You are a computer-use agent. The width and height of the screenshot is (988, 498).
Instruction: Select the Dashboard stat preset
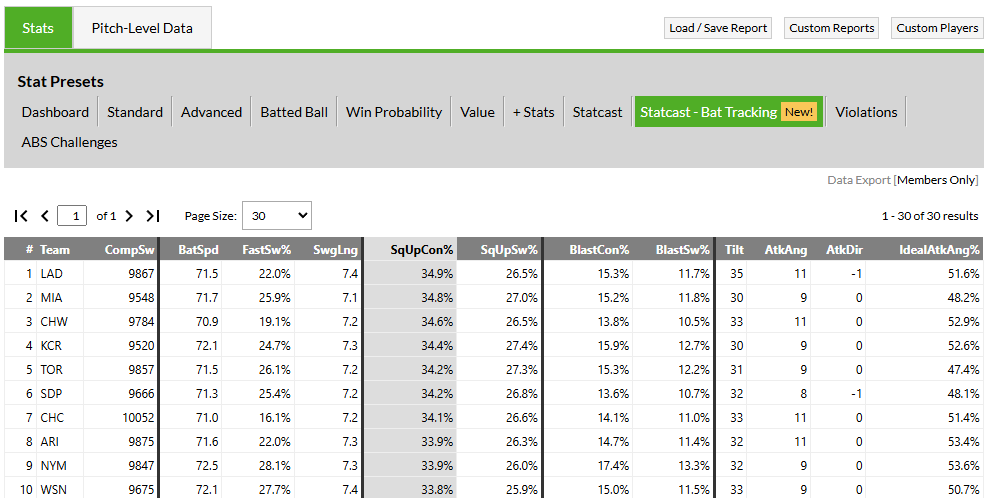(x=55, y=112)
